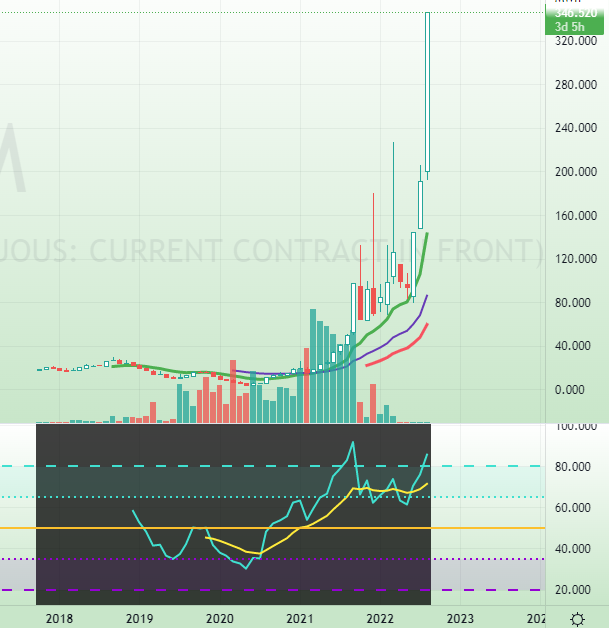The image size is (609, 628).
Task: Click indicator scale label 20.000
Action: click(x=573, y=590)
